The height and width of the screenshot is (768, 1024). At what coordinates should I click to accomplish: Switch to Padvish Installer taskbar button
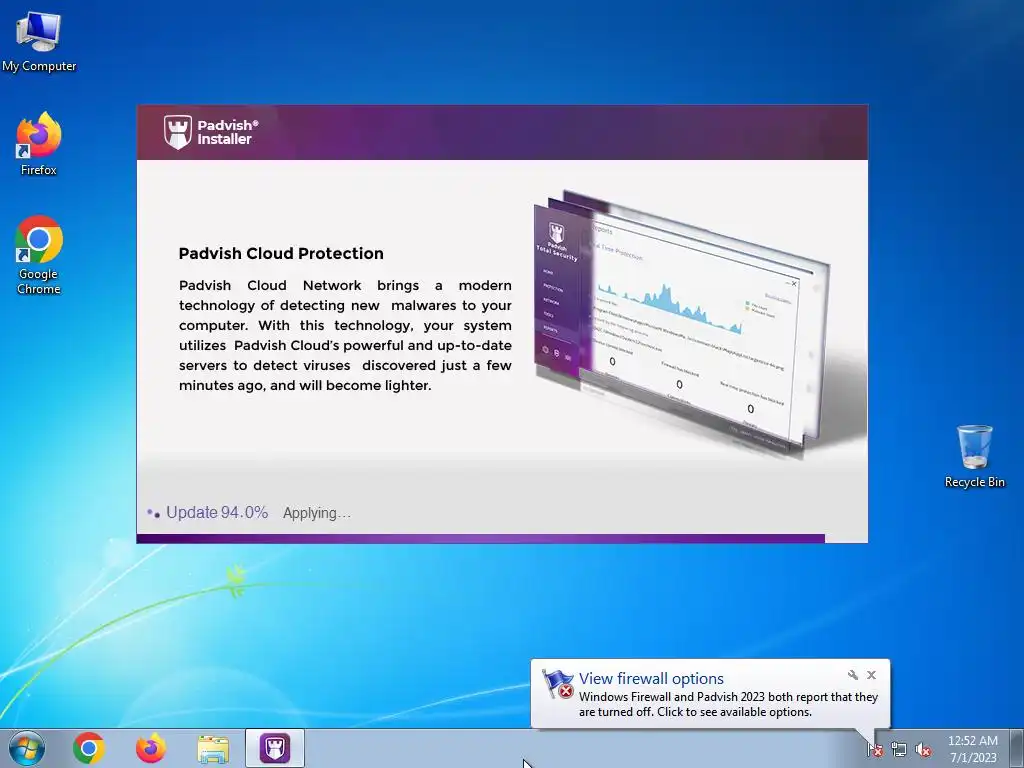coord(275,748)
